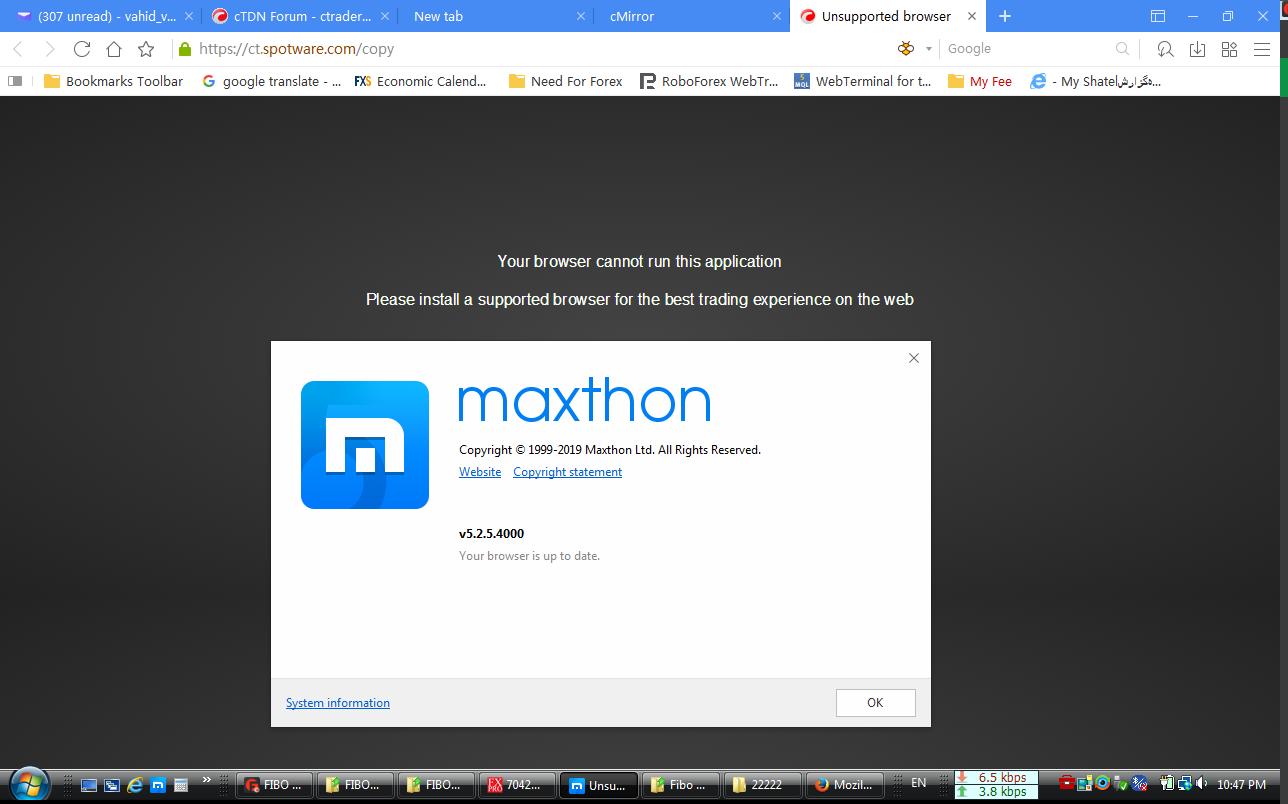Viewport: 1288px width, 804px height.
Task: Open RoboForex WebTrader bookmark
Action: 709,81
